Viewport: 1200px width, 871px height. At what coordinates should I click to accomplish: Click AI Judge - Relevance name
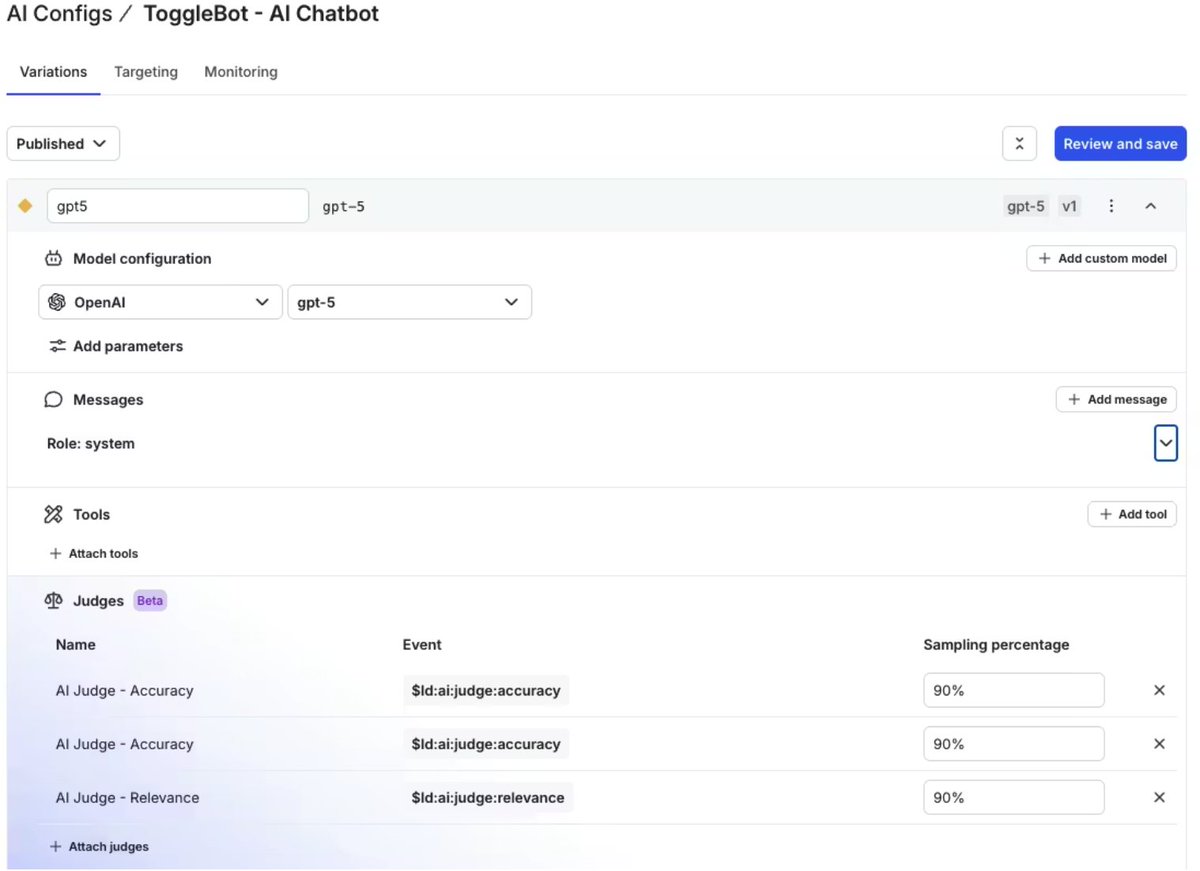(x=128, y=798)
